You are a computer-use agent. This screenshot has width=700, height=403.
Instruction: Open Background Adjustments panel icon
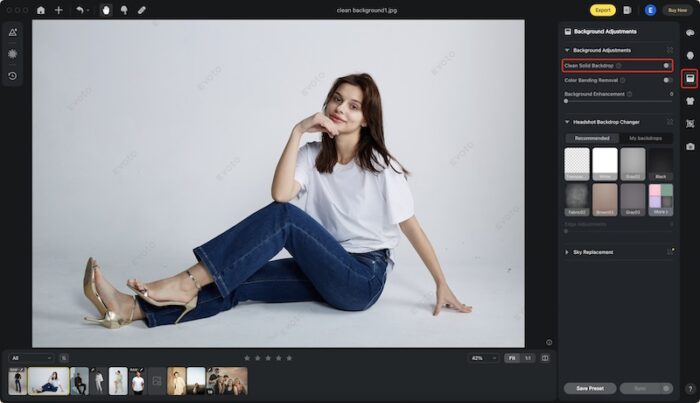(690, 79)
